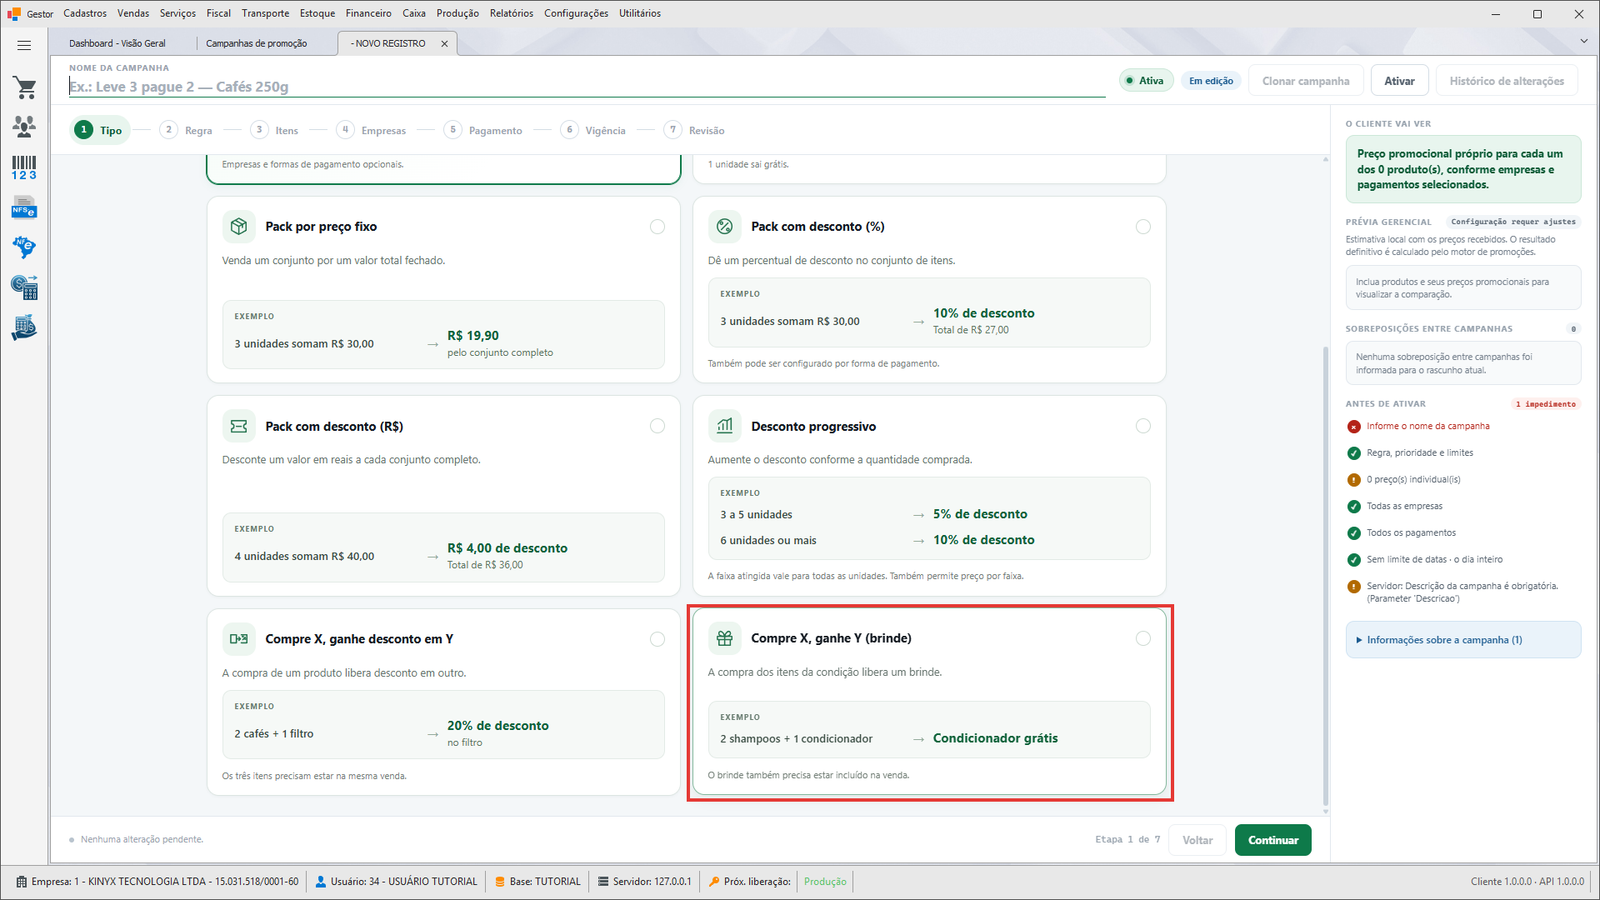Click the Pack com desconto (%) percent icon
This screenshot has width=1600, height=900.
click(725, 227)
